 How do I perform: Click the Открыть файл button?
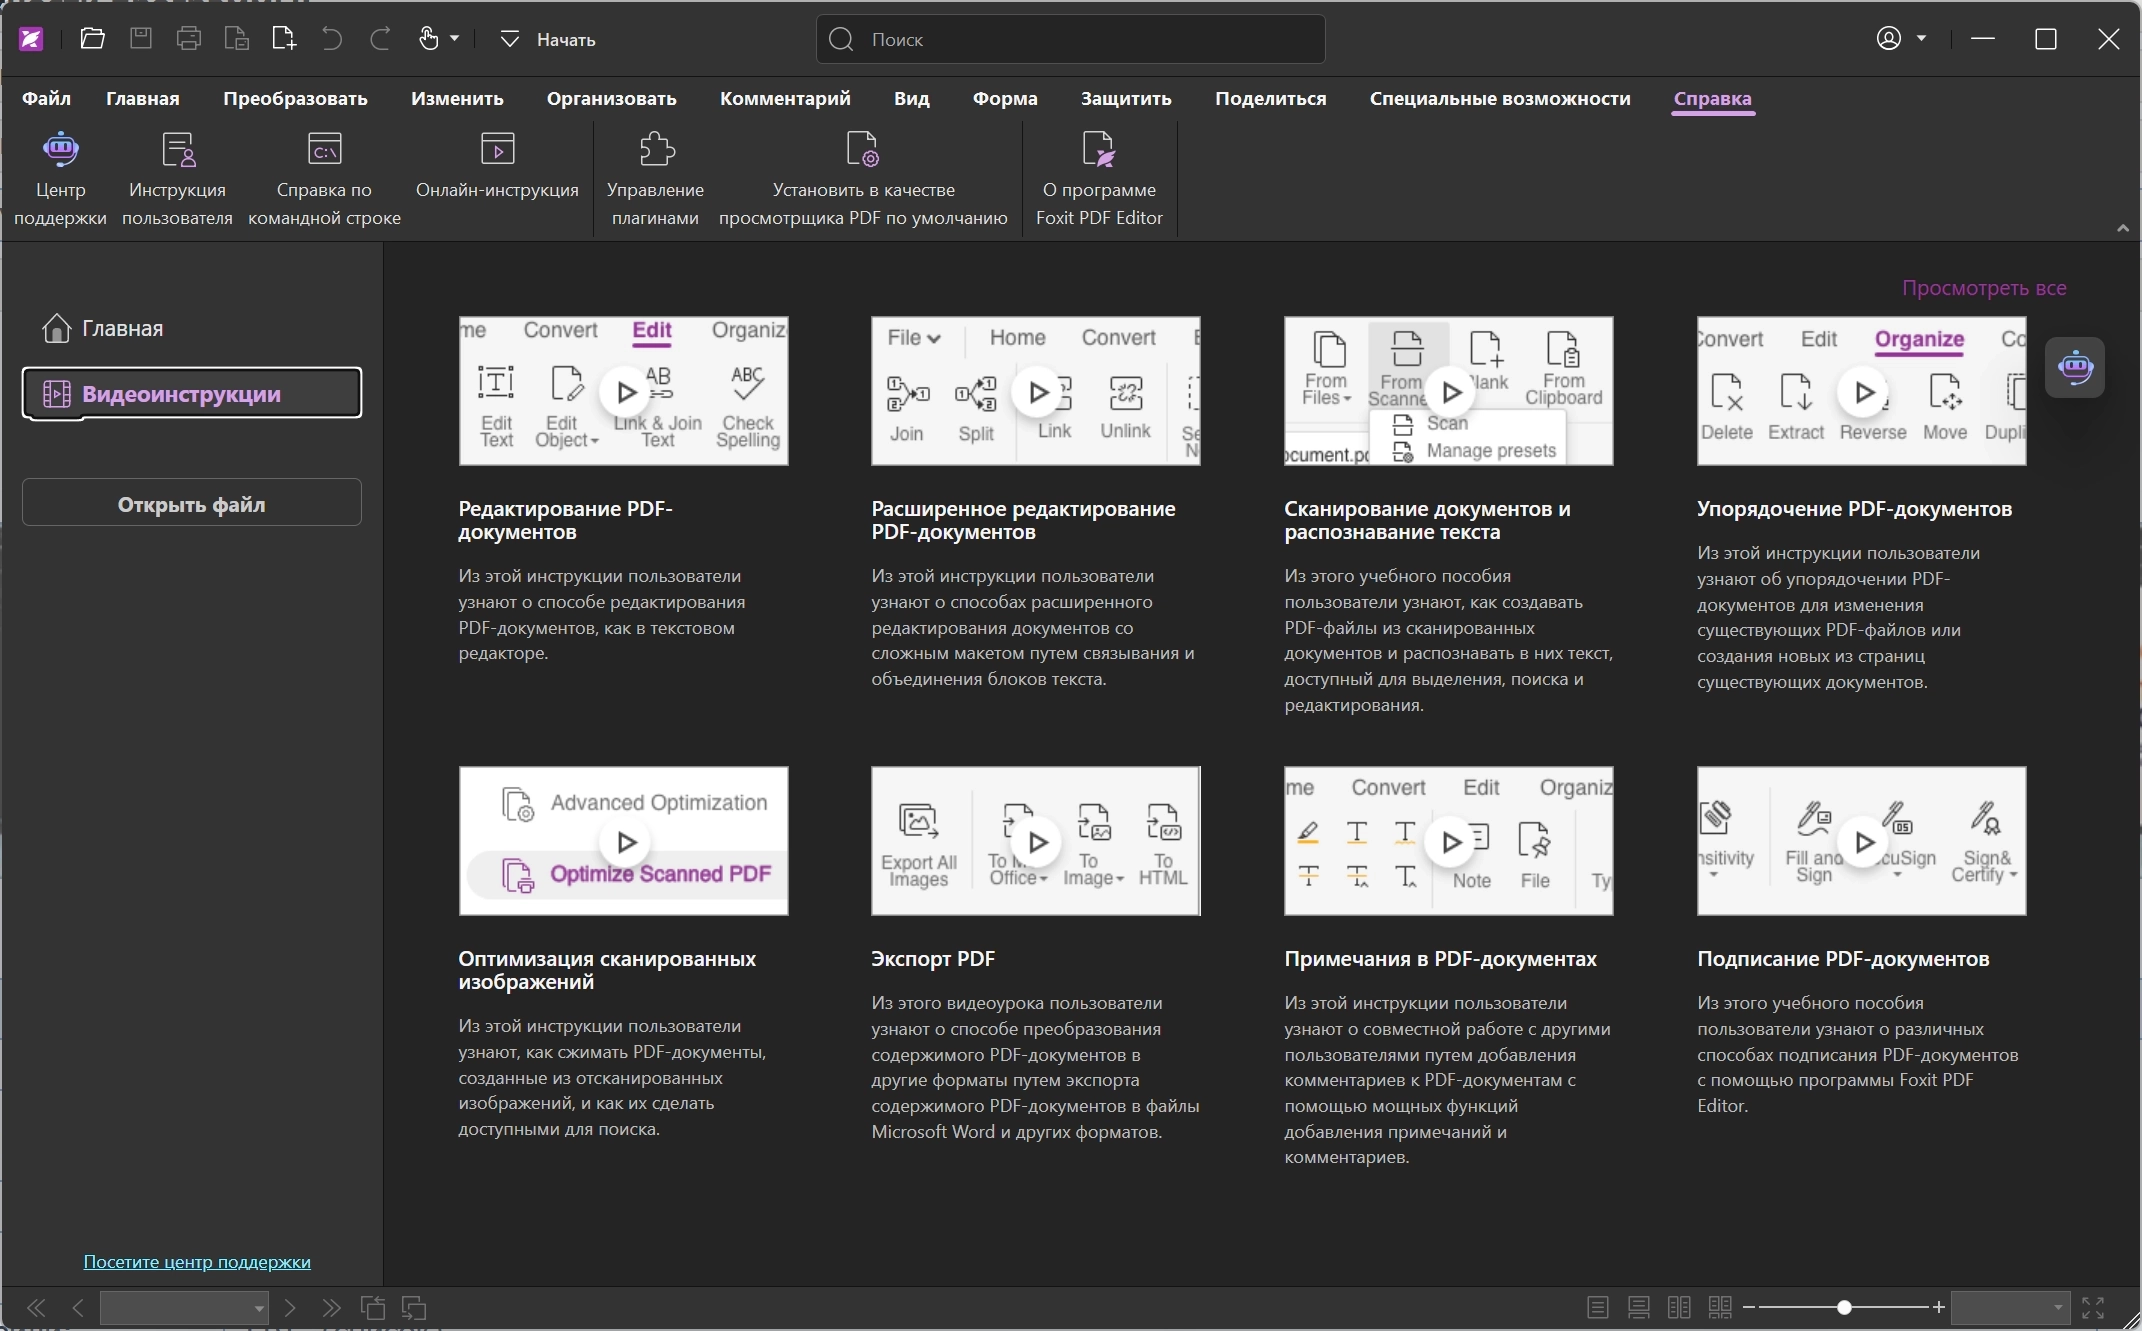192,504
